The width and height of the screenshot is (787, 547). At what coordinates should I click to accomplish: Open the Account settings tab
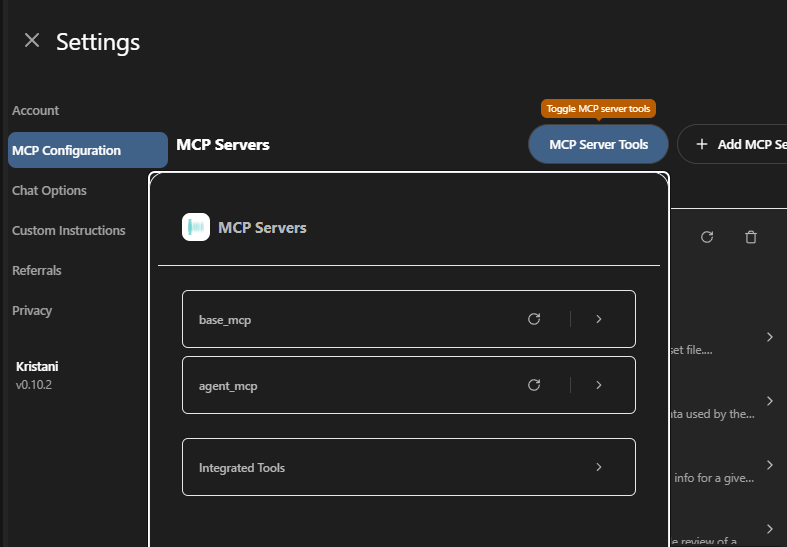(36, 110)
